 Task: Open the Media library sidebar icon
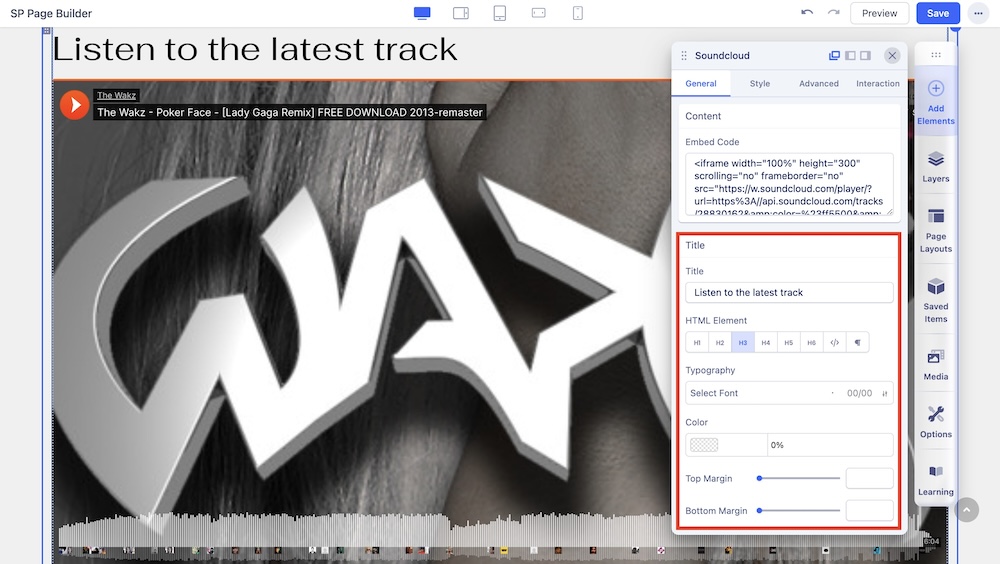(x=935, y=365)
